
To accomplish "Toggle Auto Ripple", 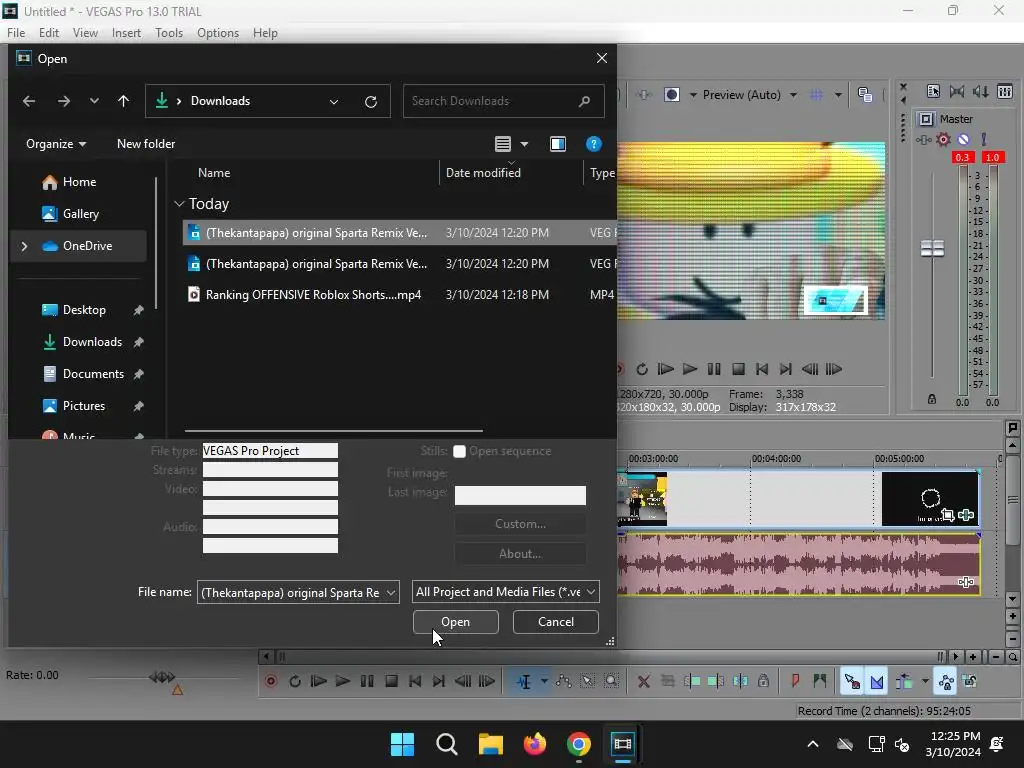I will pyautogui.click(x=904, y=681).
